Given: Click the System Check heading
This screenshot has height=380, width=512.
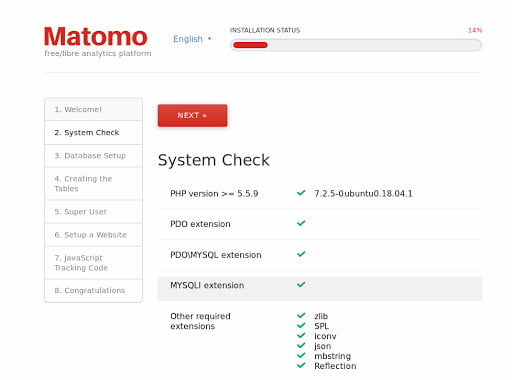Looking at the screenshot, I should click(214, 160).
